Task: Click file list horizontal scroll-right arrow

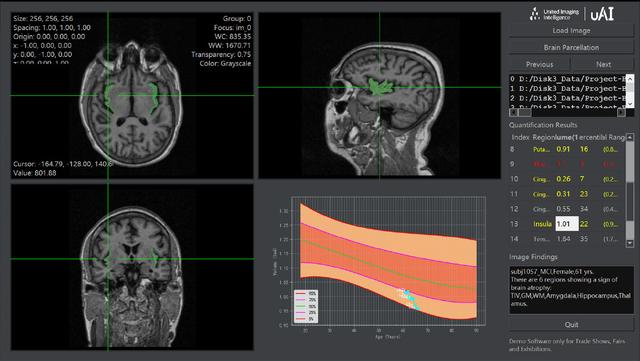Action: coord(621,112)
